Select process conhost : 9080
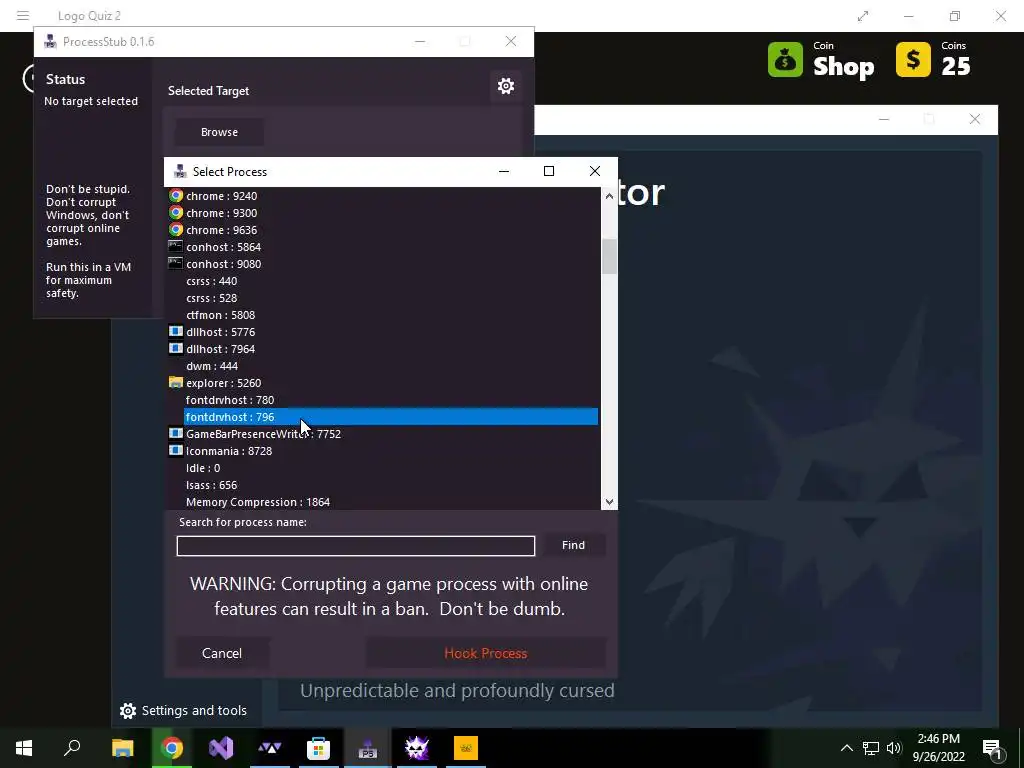Screen dimensions: 1024x768 (x=223, y=264)
